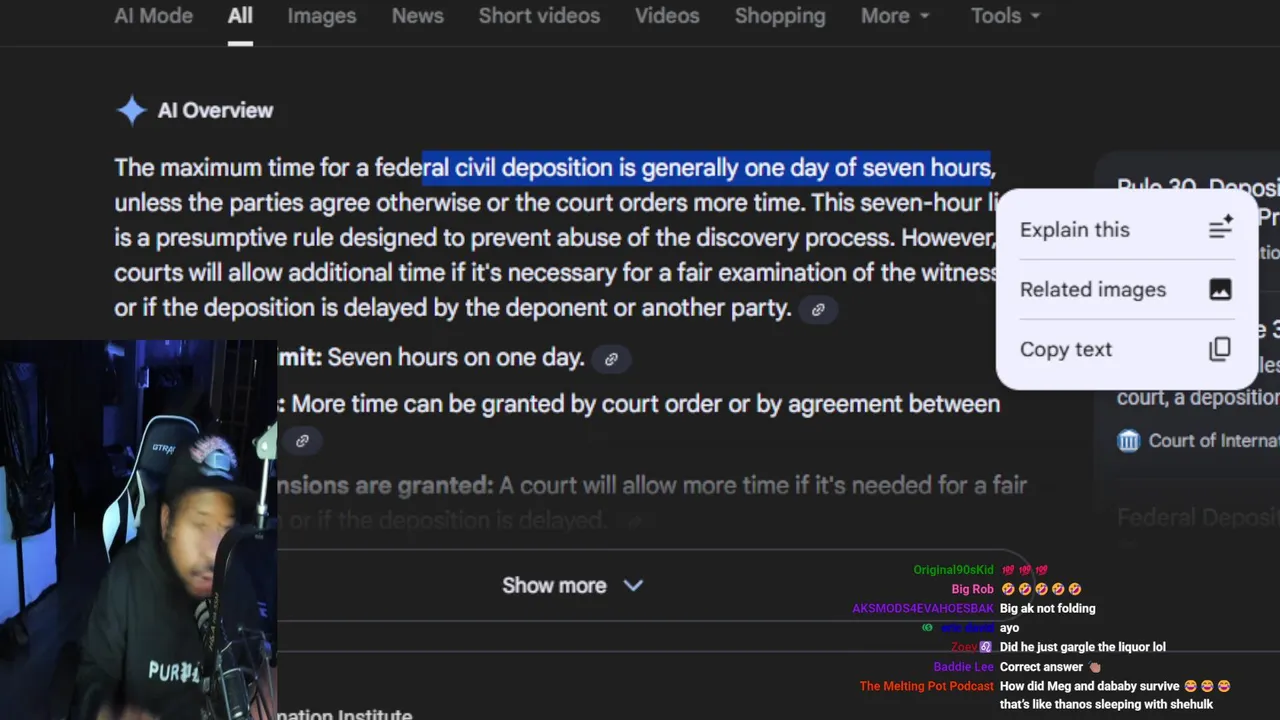This screenshot has height=720, width=1280.
Task: Open the Federal Deposition source card
Action: click(1198, 518)
